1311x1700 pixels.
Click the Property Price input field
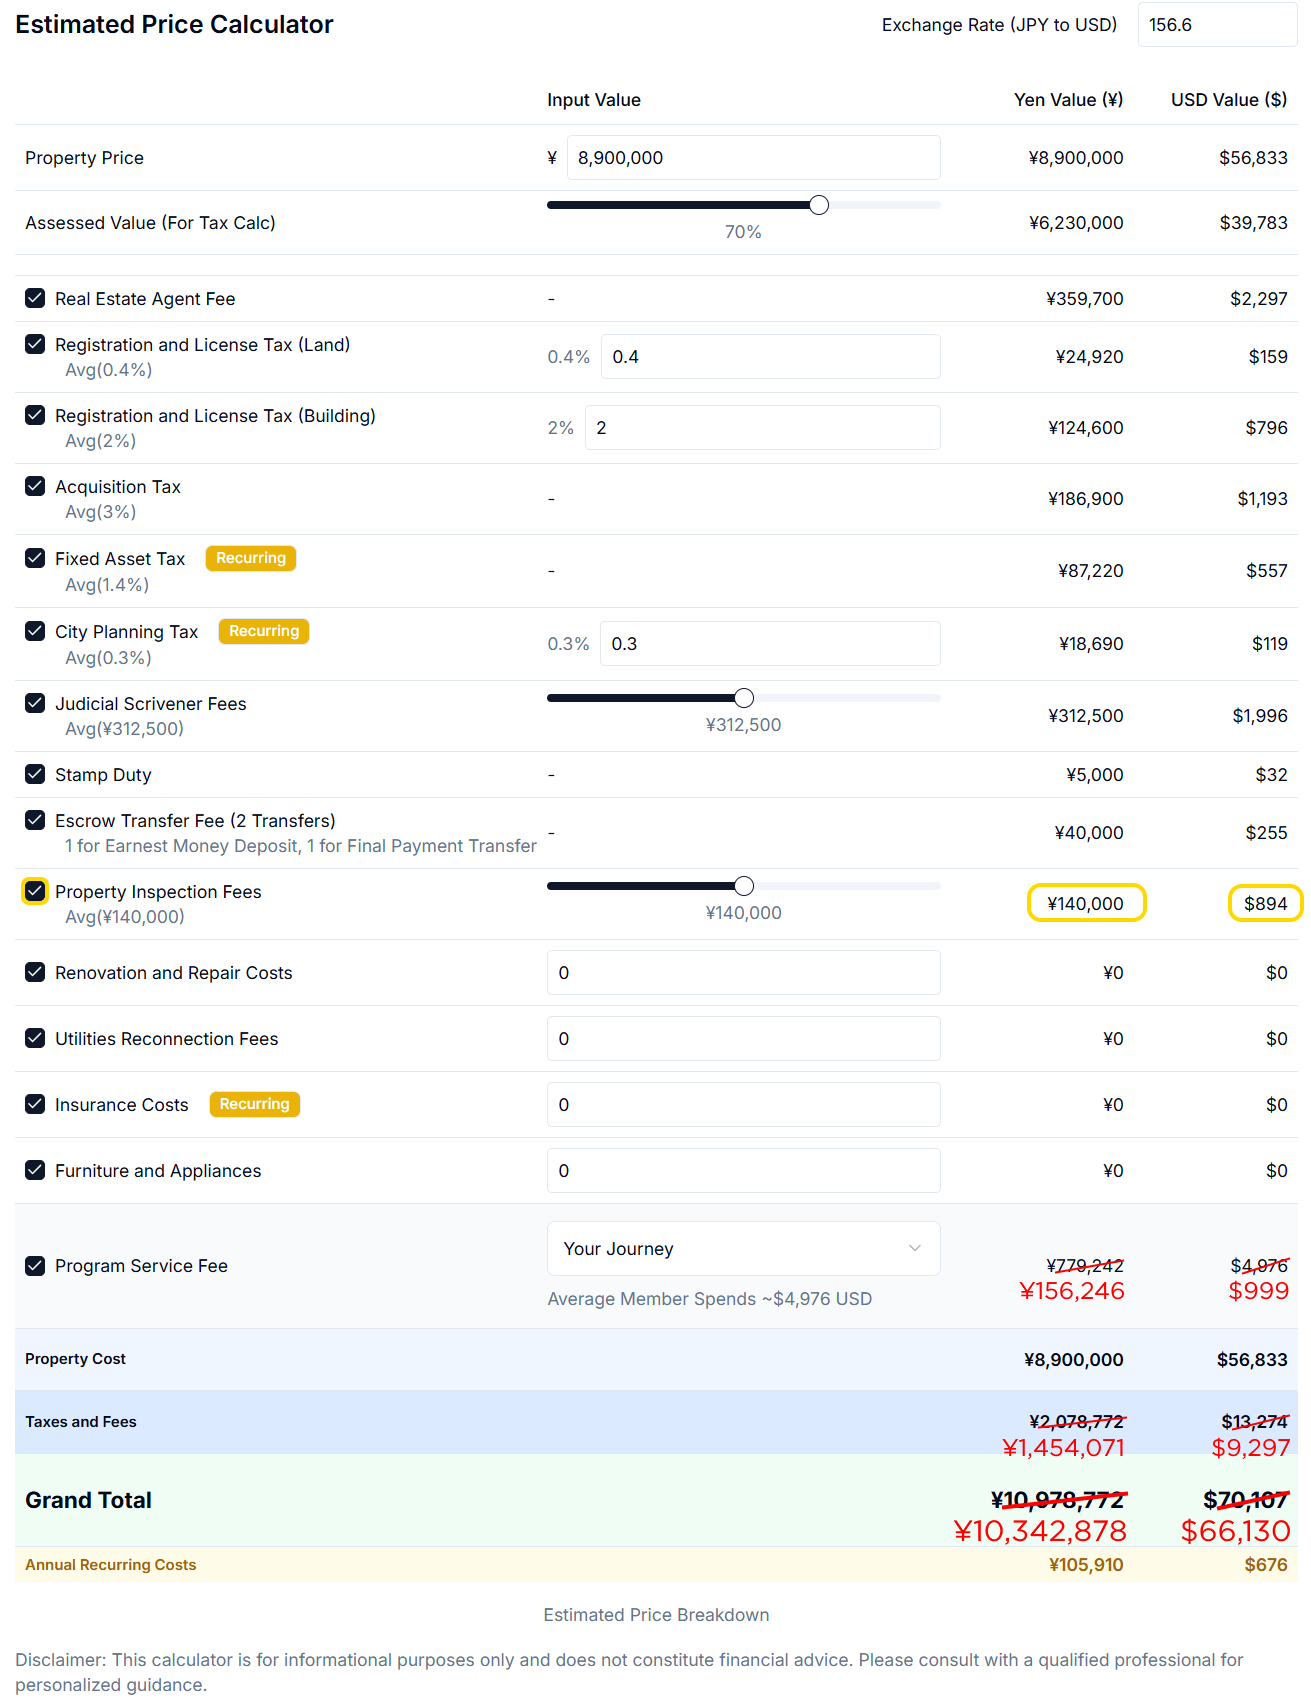click(x=752, y=158)
